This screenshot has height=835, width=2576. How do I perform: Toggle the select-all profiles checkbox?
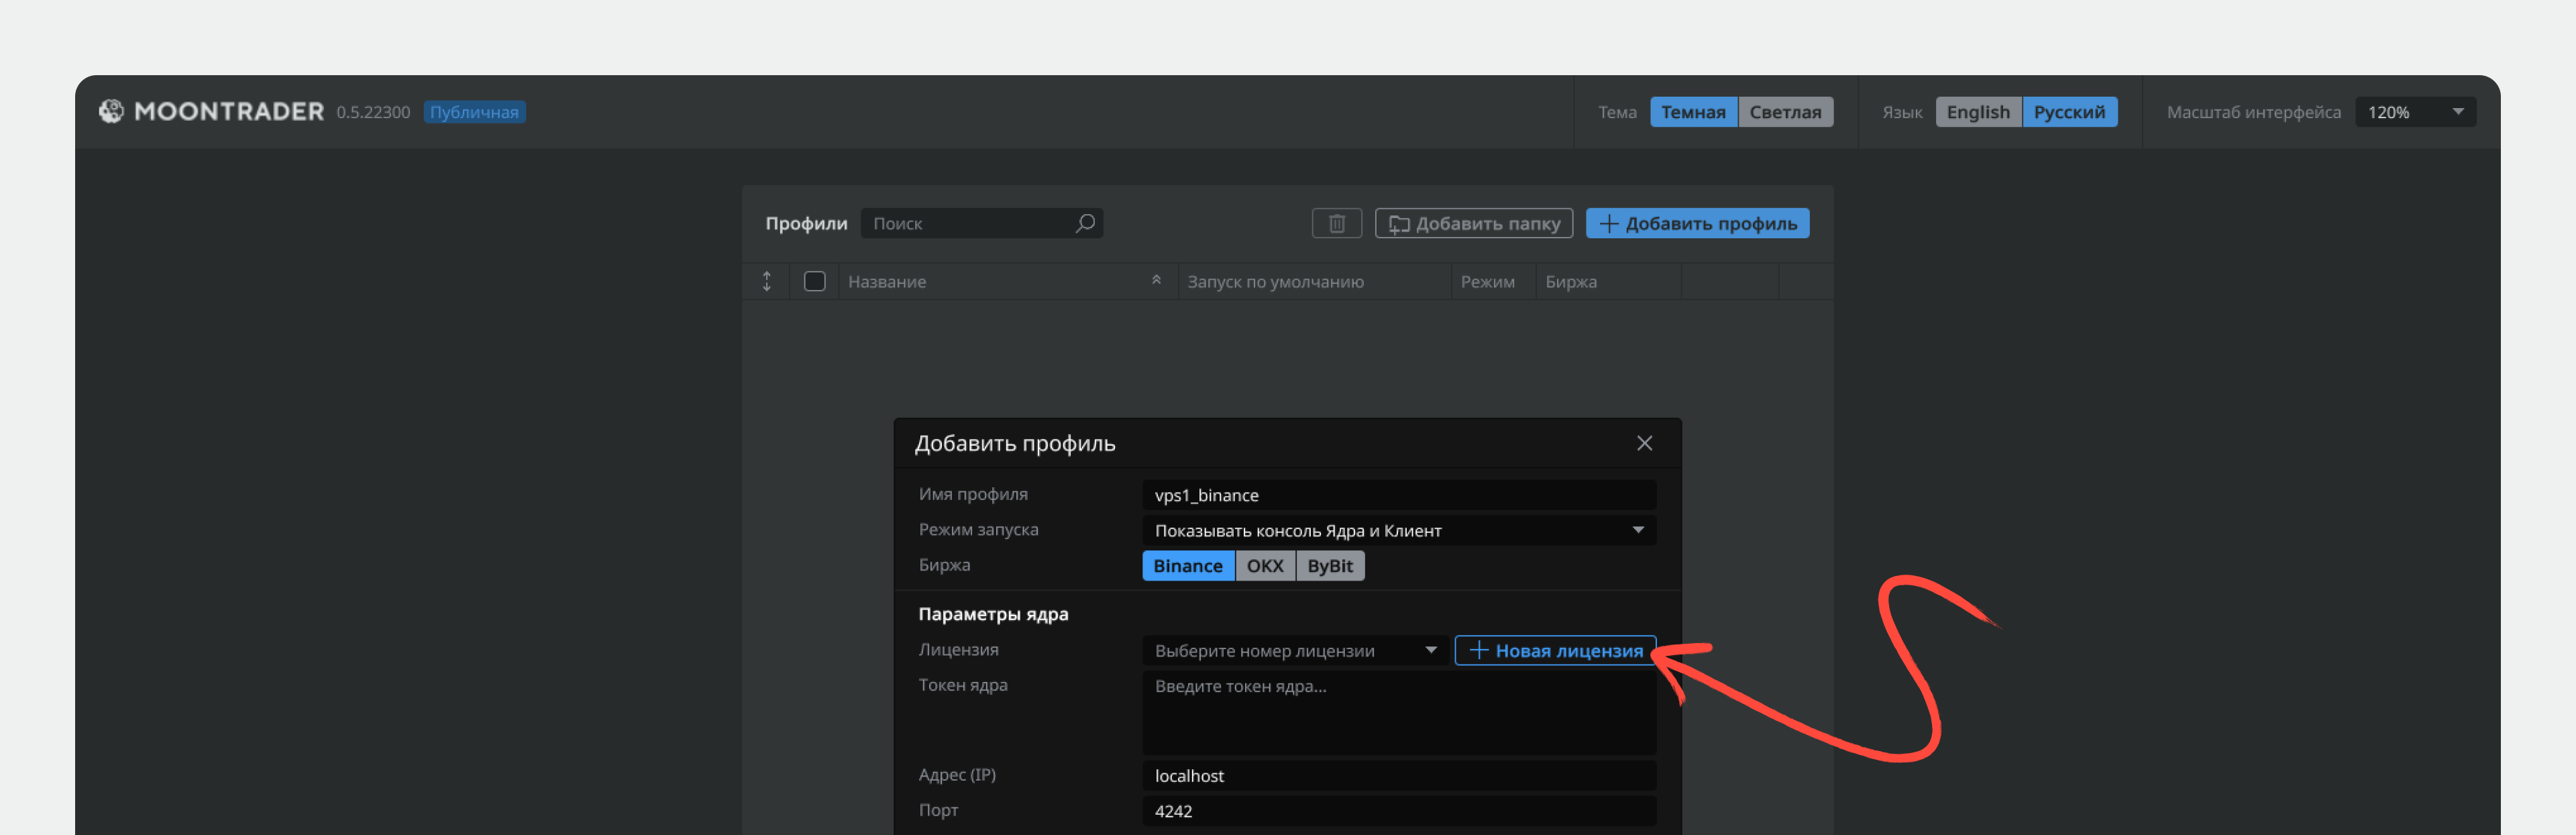tap(814, 281)
